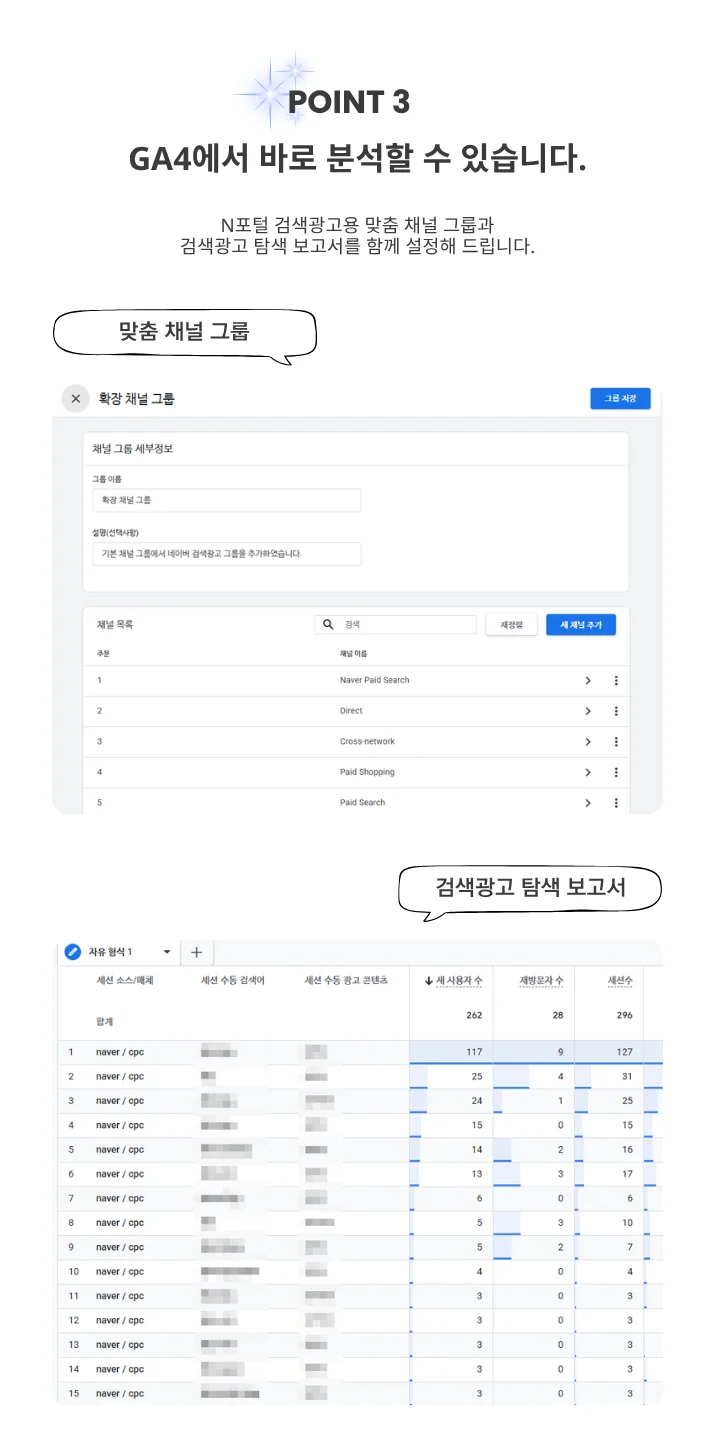Open more options for Paid Search channel
Screen dimensions: 715x1444
[x=616, y=802]
